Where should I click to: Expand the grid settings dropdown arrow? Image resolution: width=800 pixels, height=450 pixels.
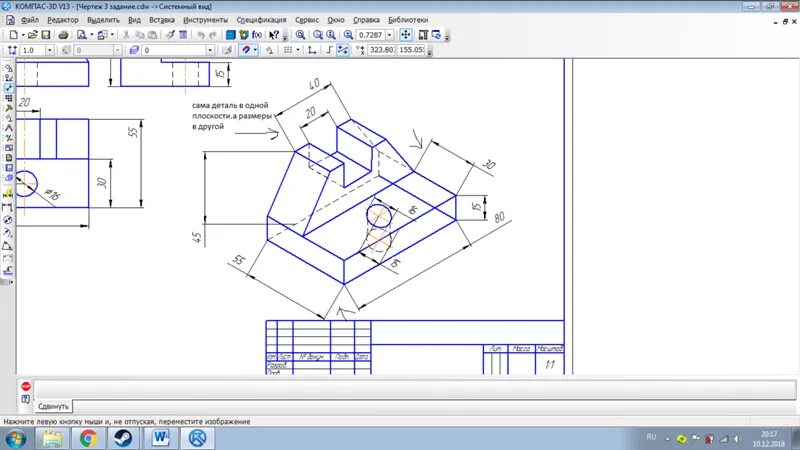coord(298,50)
